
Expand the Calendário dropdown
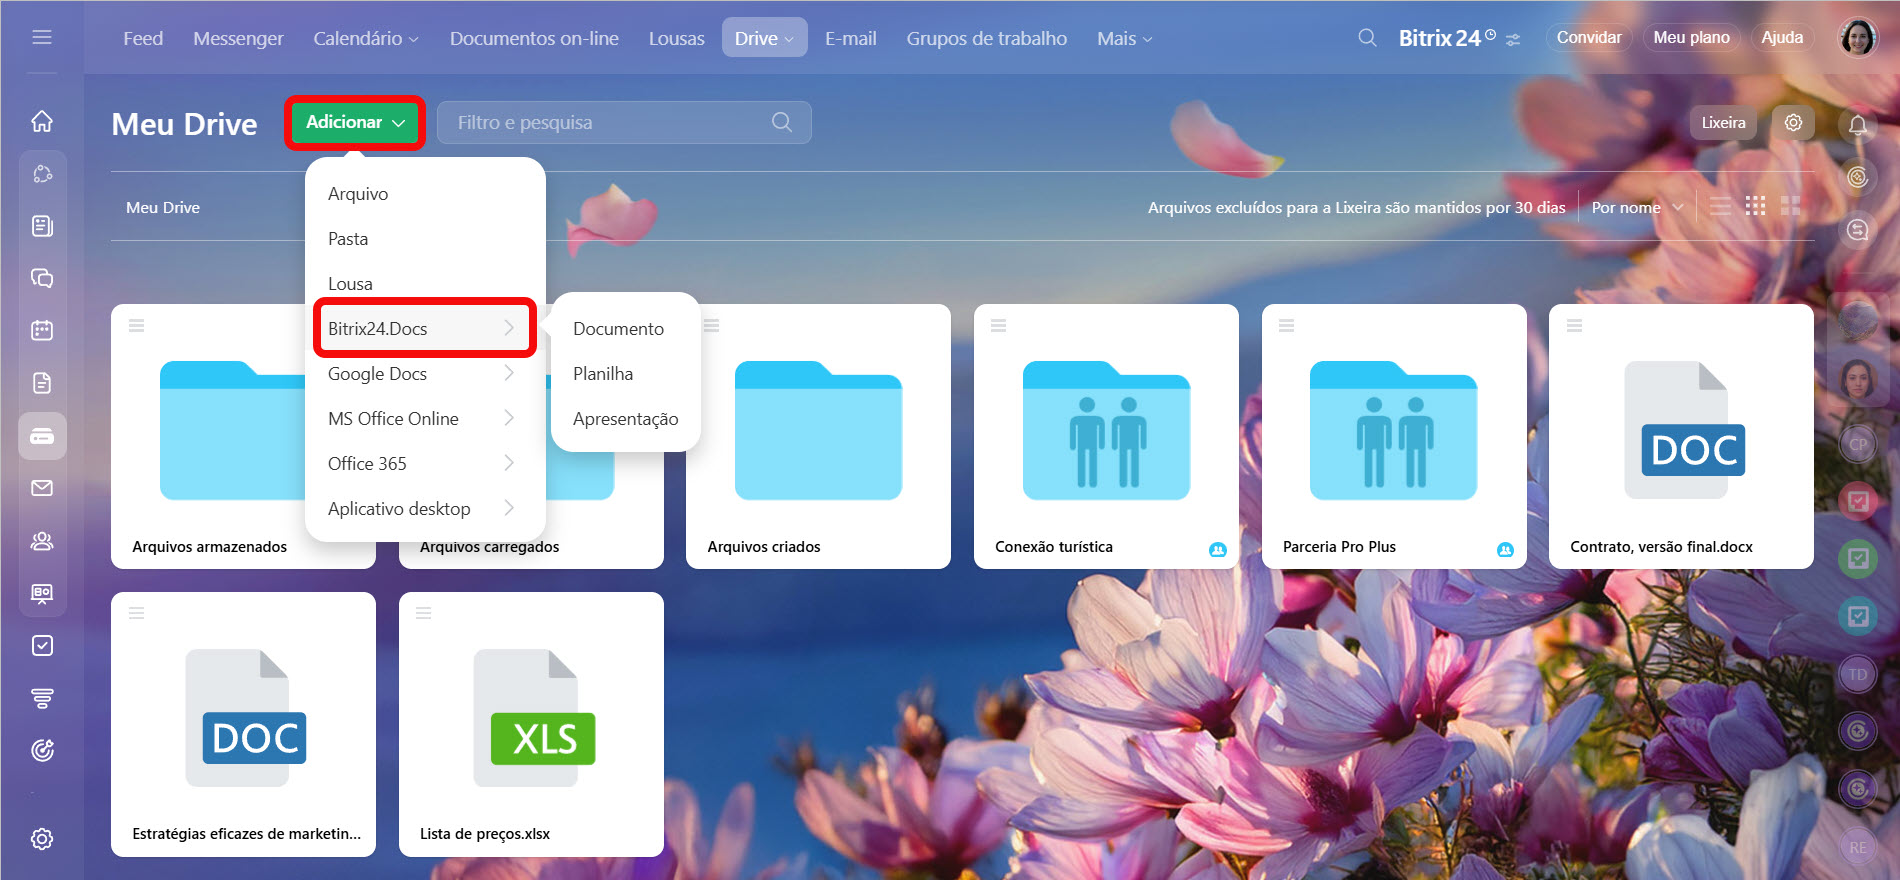coord(365,38)
